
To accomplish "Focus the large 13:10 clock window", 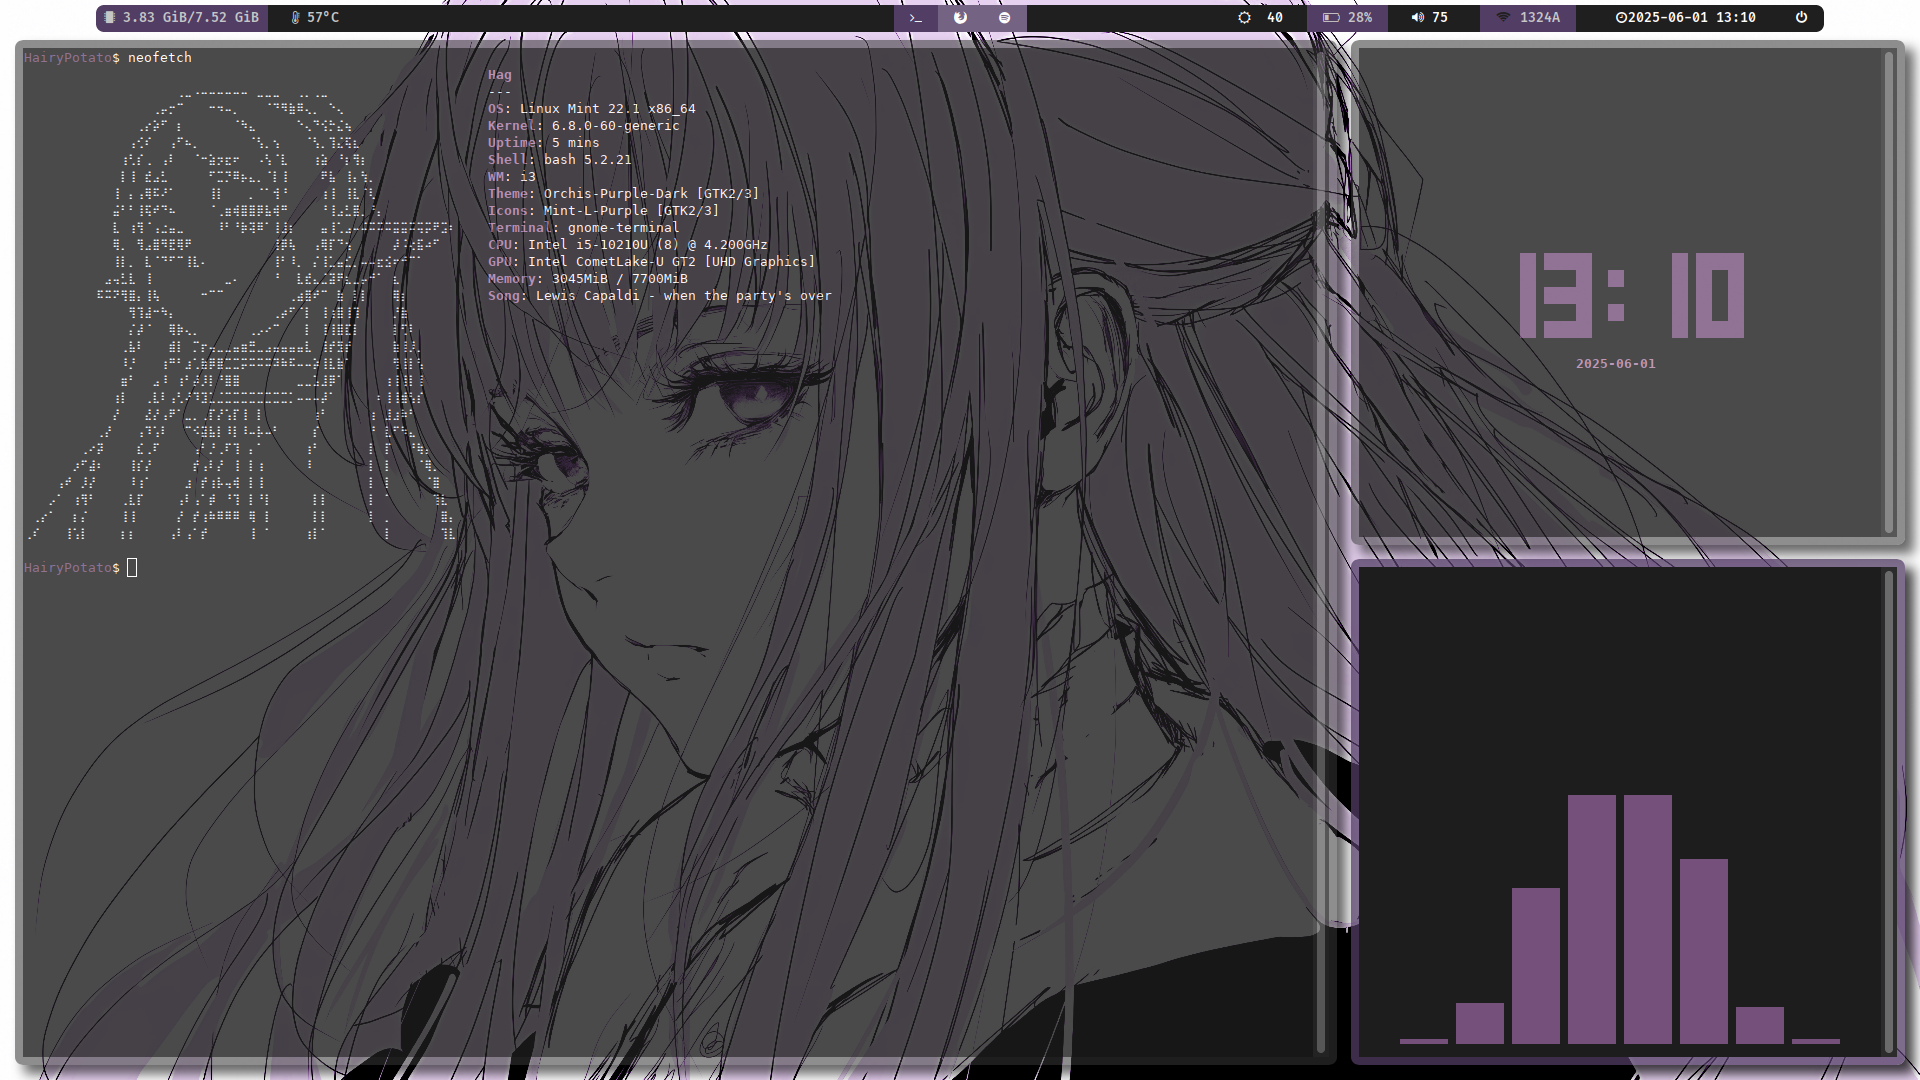I will pyautogui.click(x=1630, y=295).
